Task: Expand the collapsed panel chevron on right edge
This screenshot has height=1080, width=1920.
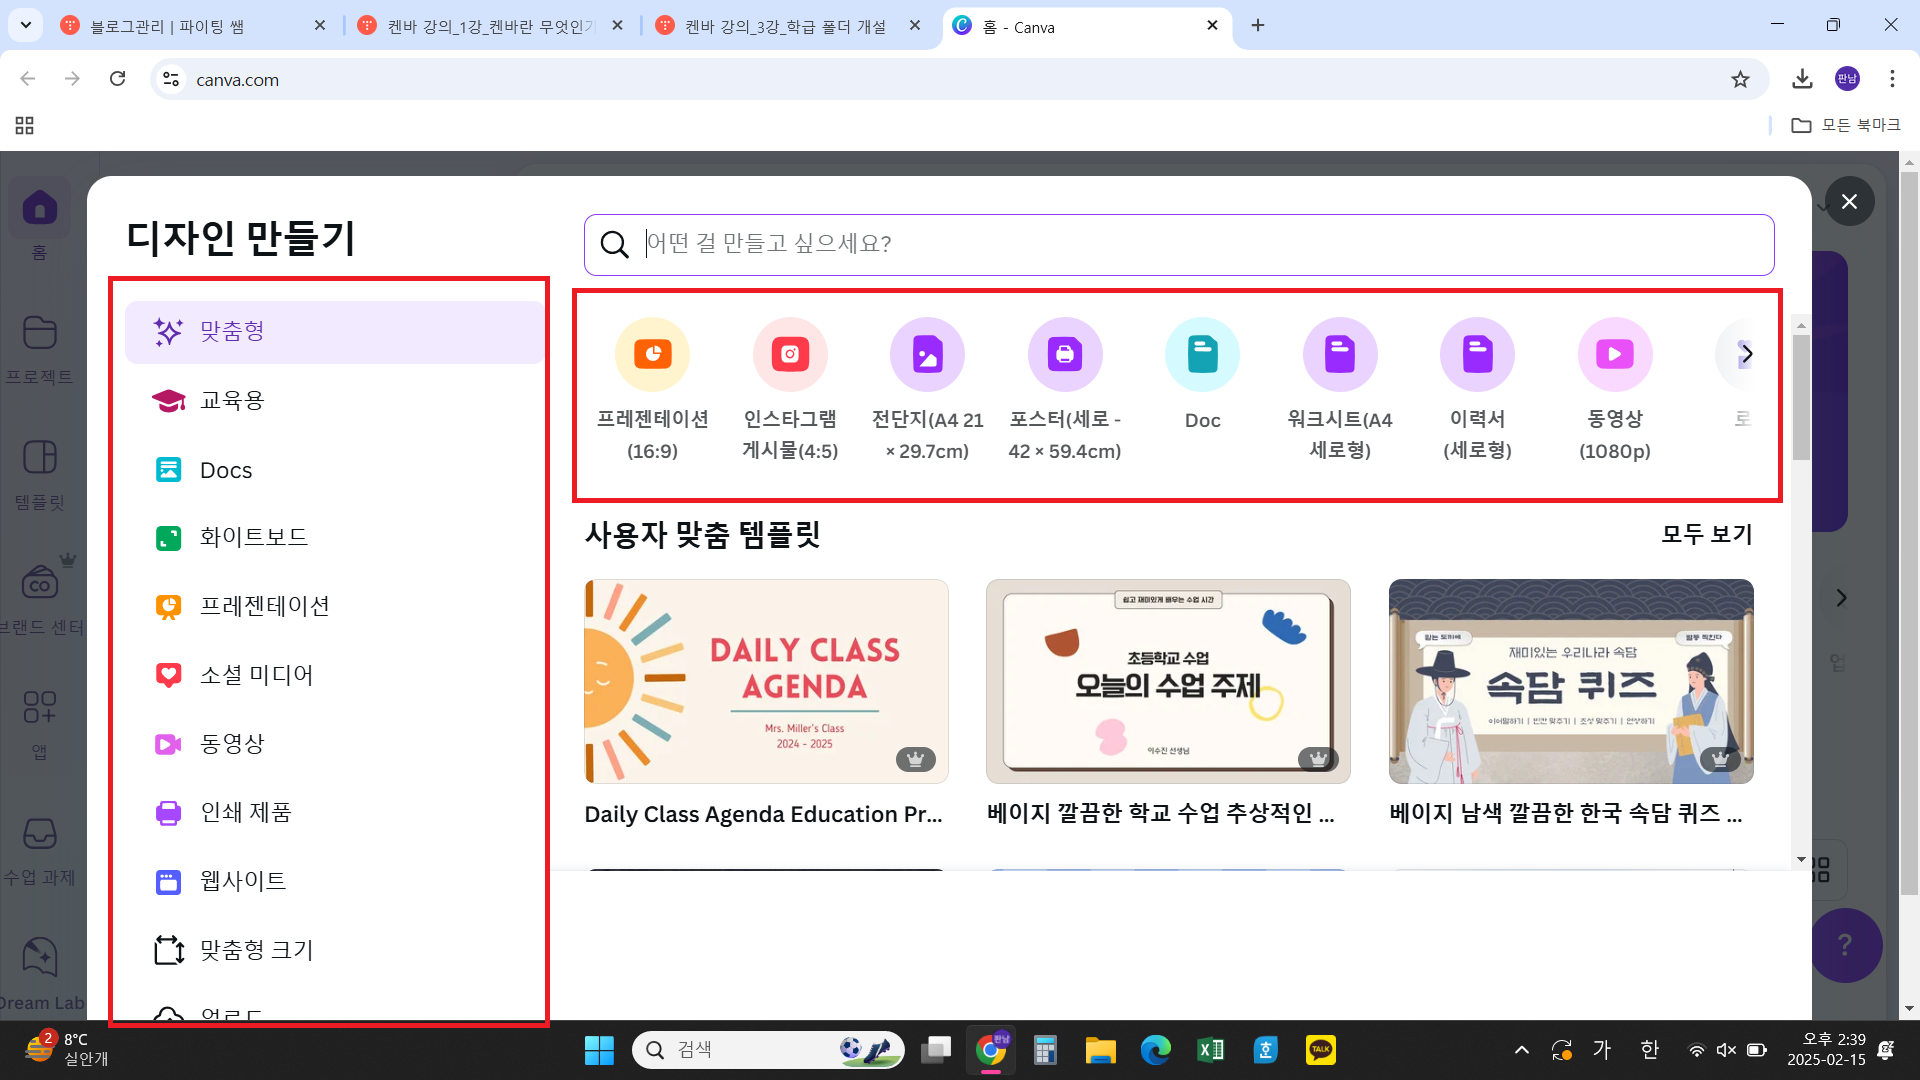Action: pyautogui.click(x=1841, y=597)
